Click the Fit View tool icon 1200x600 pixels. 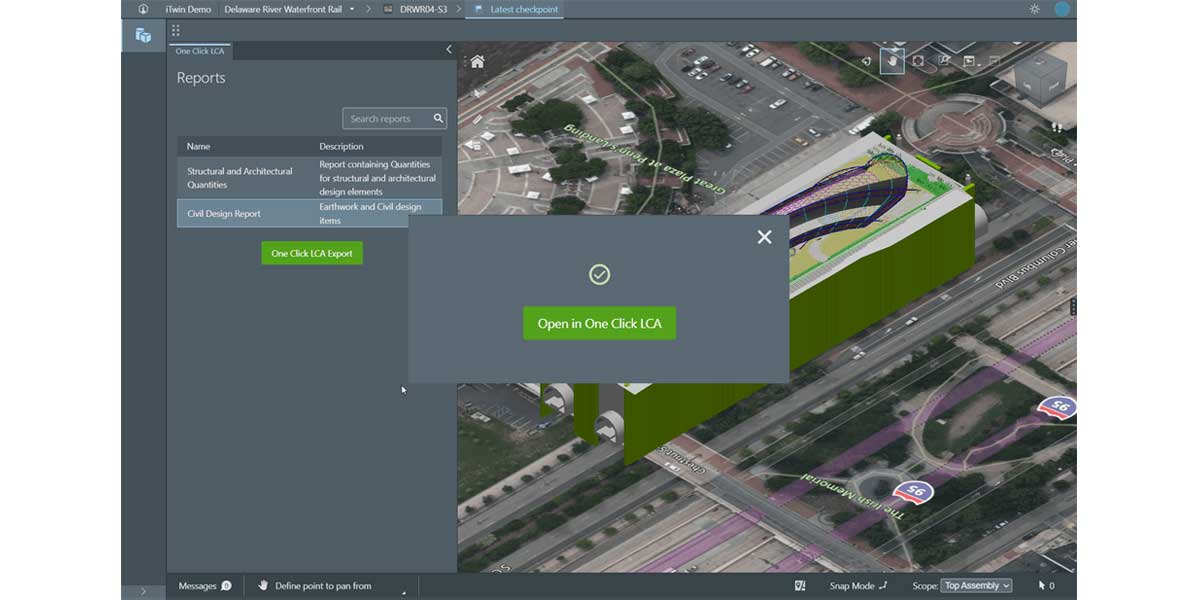tap(918, 61)
